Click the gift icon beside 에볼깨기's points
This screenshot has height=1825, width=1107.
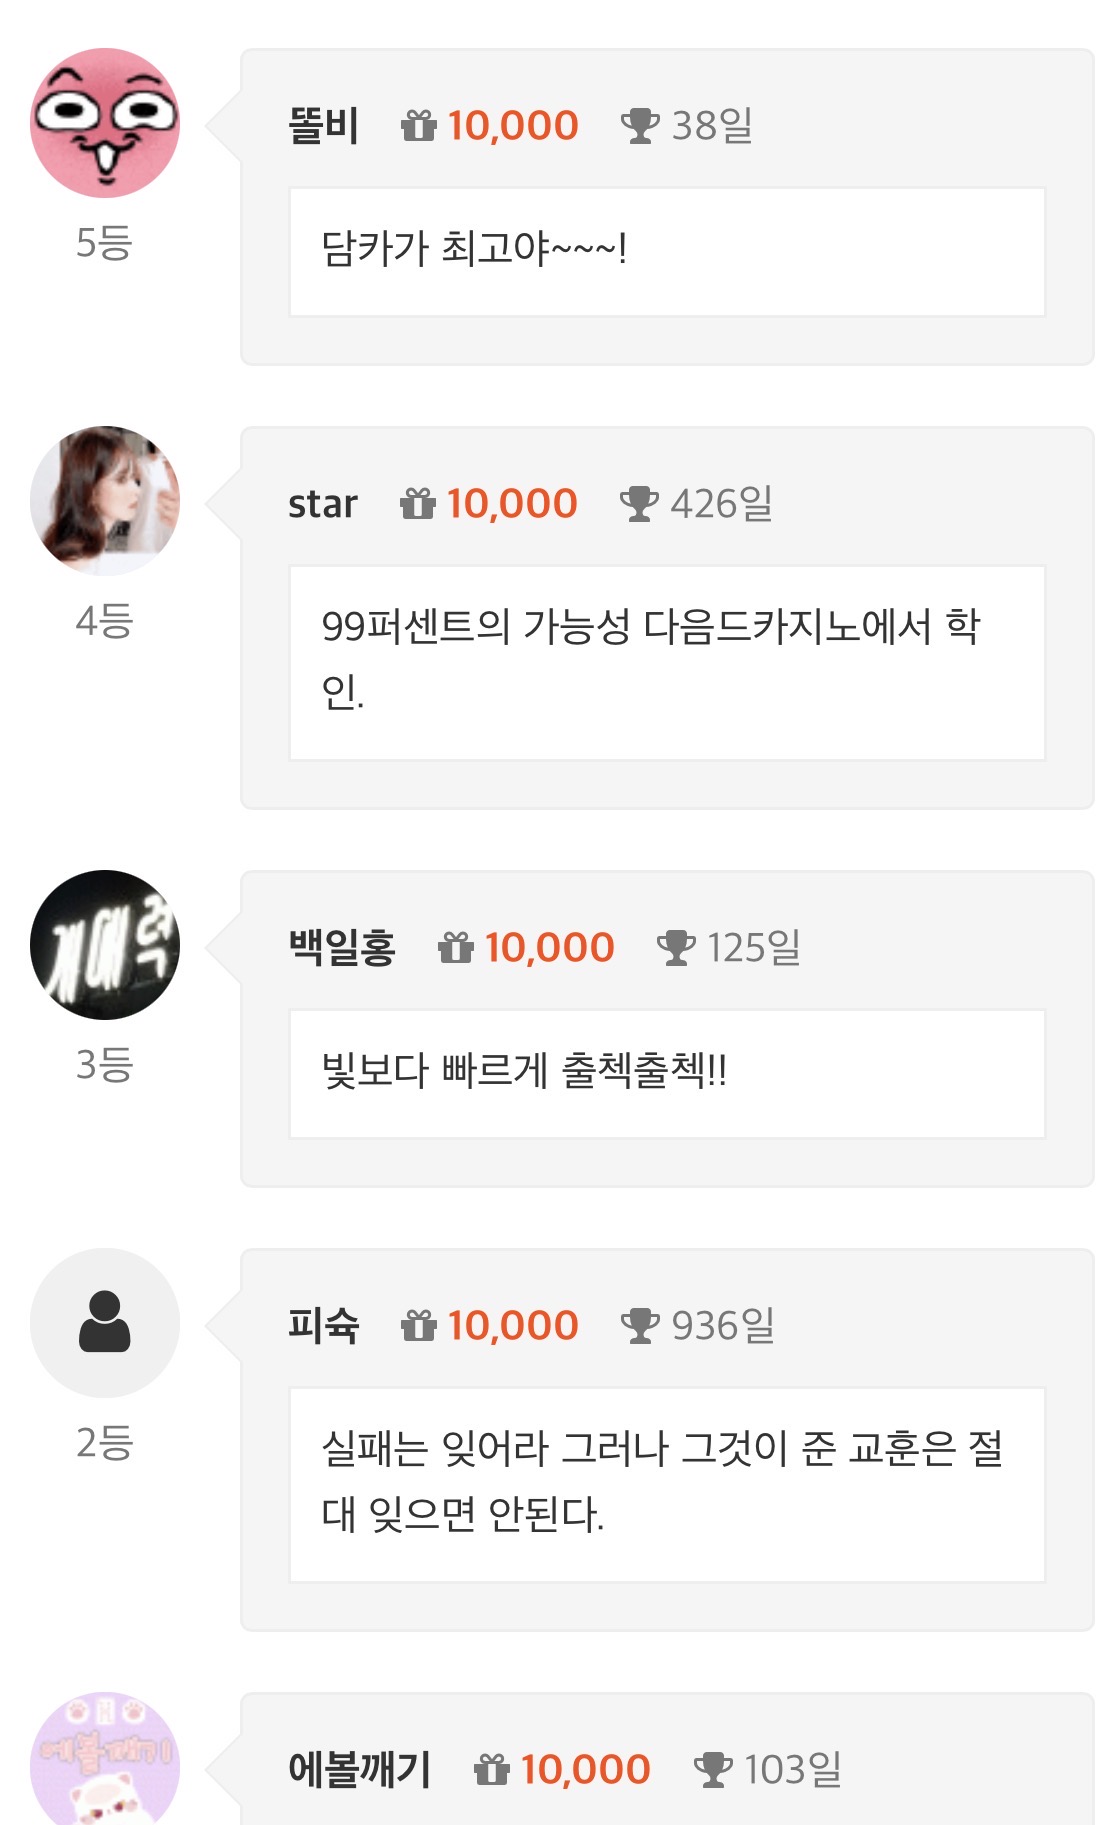[492, 1770]
